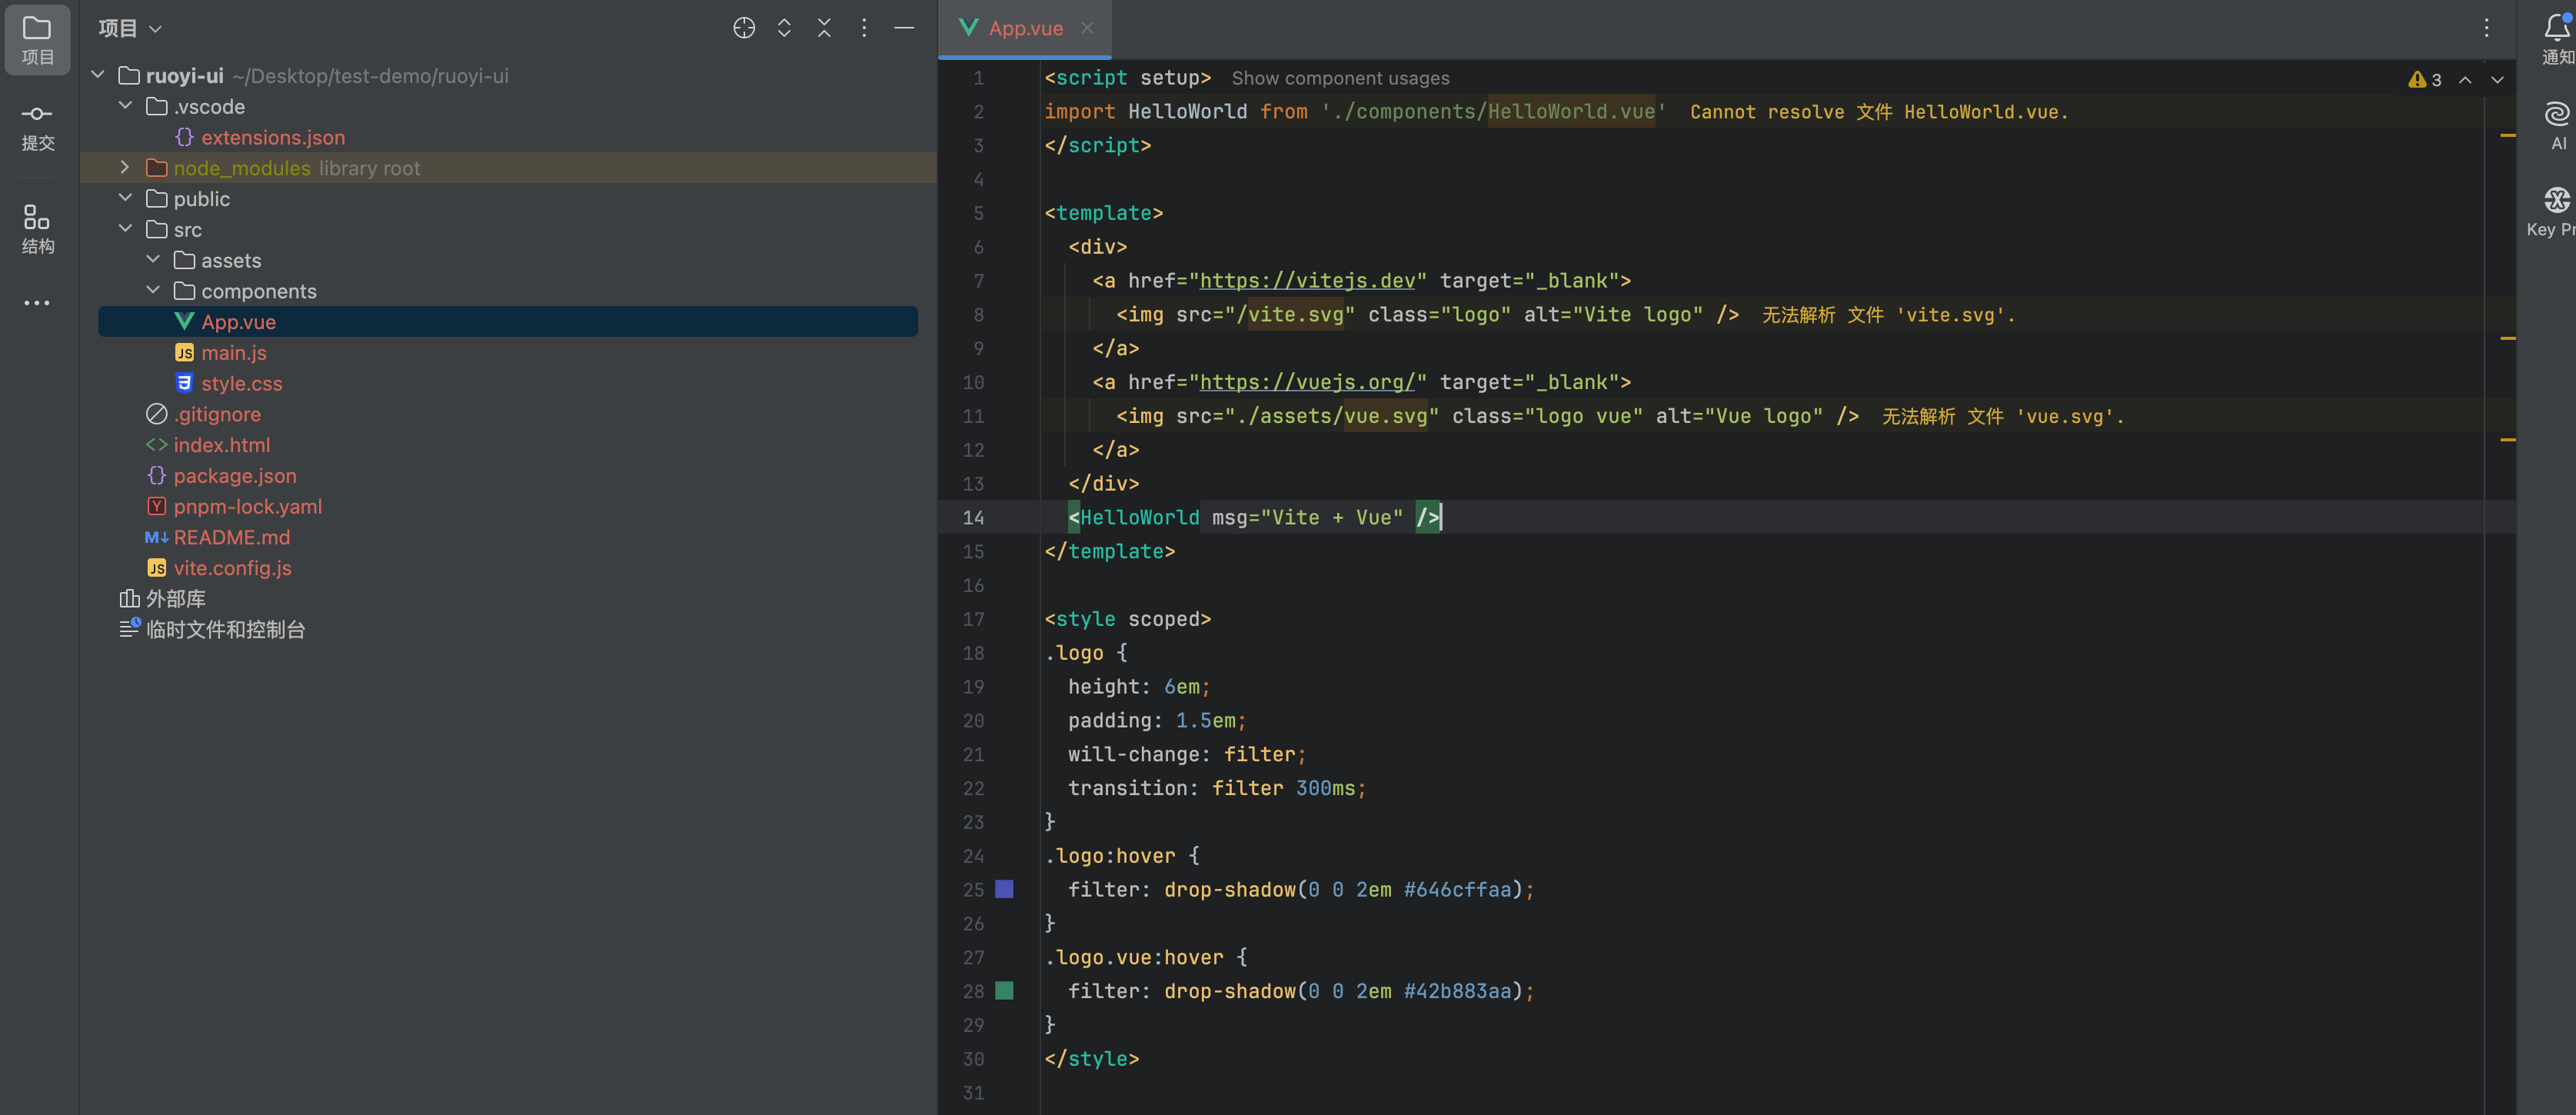Show more tool windows via ellipsis icon
Image resolution: width=2576 pixels, height=1115 pixels.
click(37, 303)
